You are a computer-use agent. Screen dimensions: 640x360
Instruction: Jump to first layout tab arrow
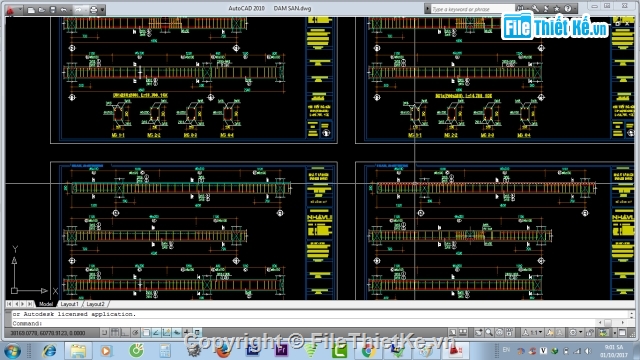(x=9, y=304)
